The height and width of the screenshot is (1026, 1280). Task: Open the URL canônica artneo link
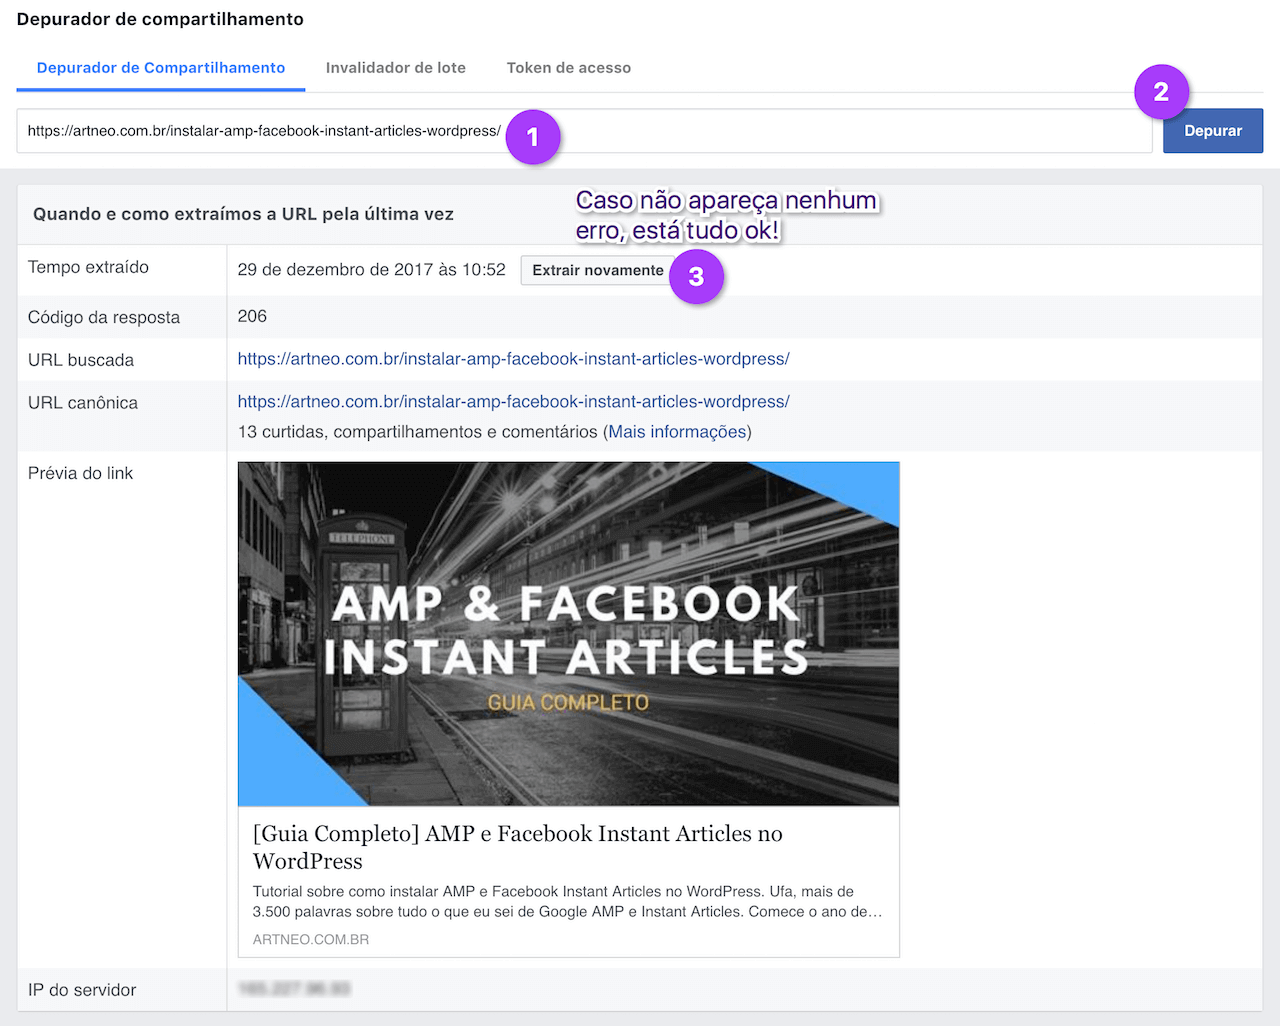pyautogui.click(x=514, y=402)
